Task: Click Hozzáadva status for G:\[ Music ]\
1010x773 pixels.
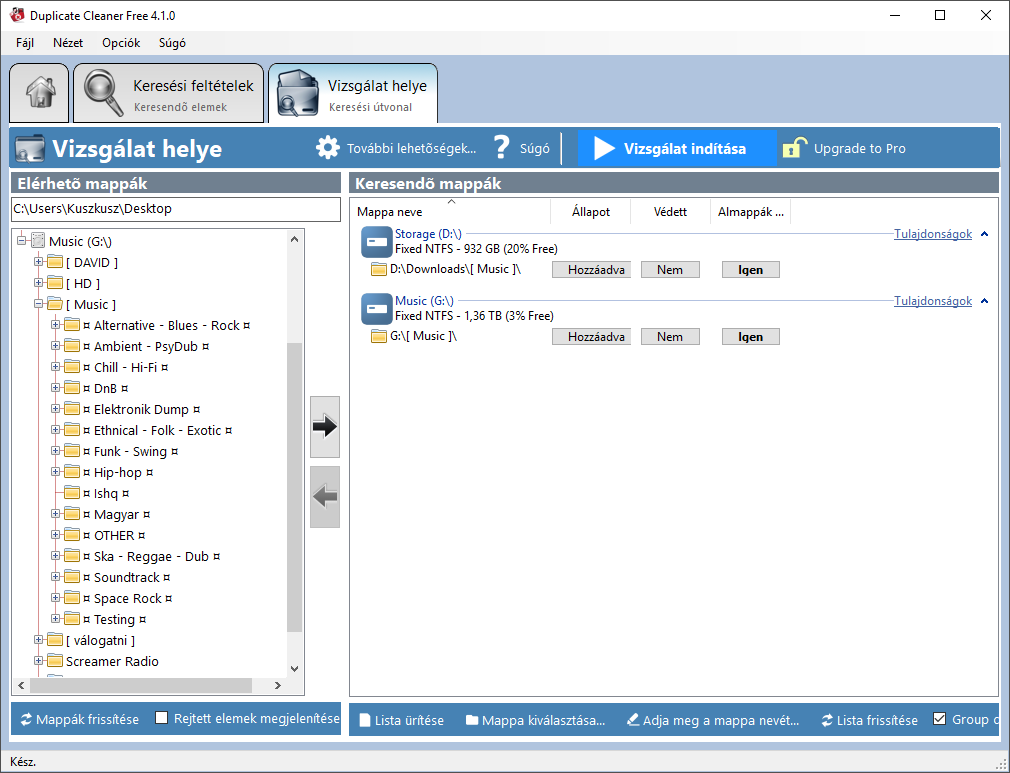Action: pos(591,337)
